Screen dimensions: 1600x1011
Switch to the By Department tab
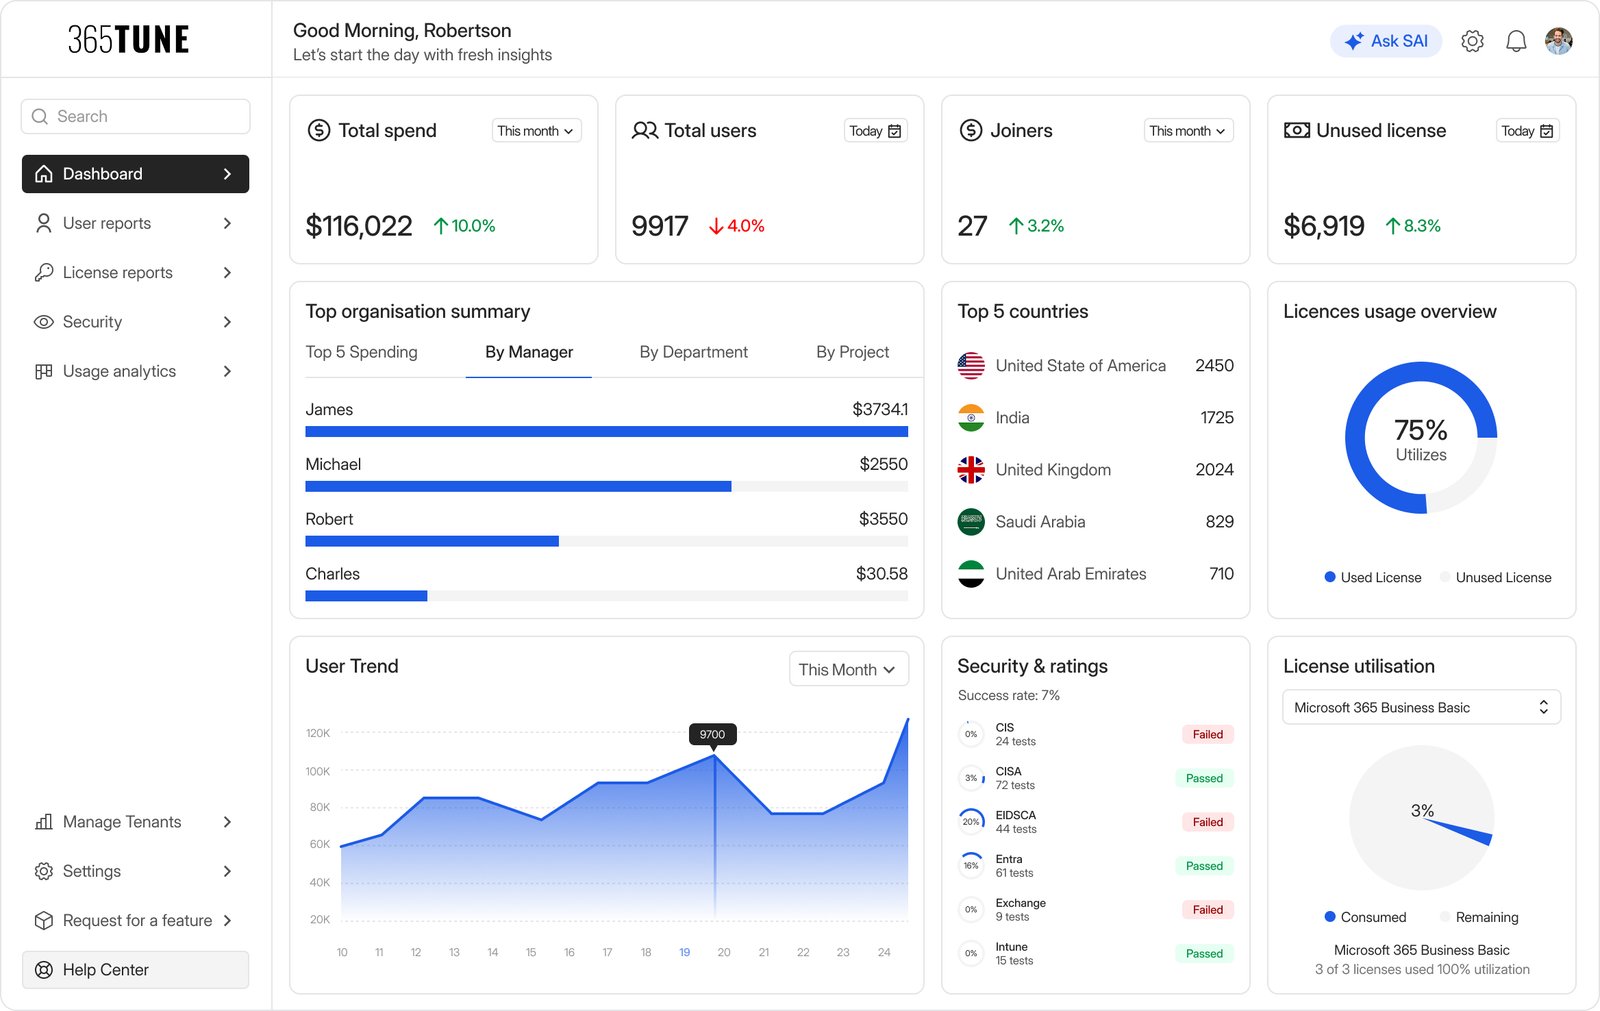pos(693,352)
